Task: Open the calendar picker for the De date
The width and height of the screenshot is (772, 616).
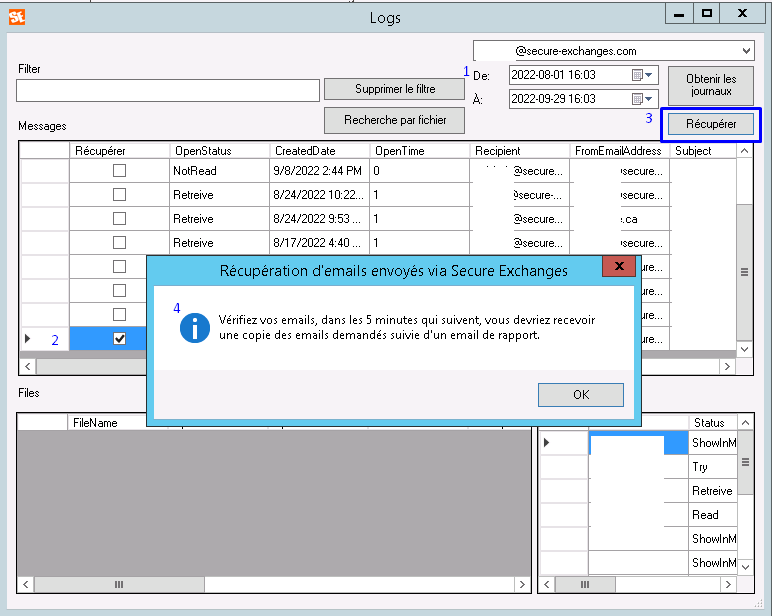Action: pyautogui.click(x=637, y=75)
